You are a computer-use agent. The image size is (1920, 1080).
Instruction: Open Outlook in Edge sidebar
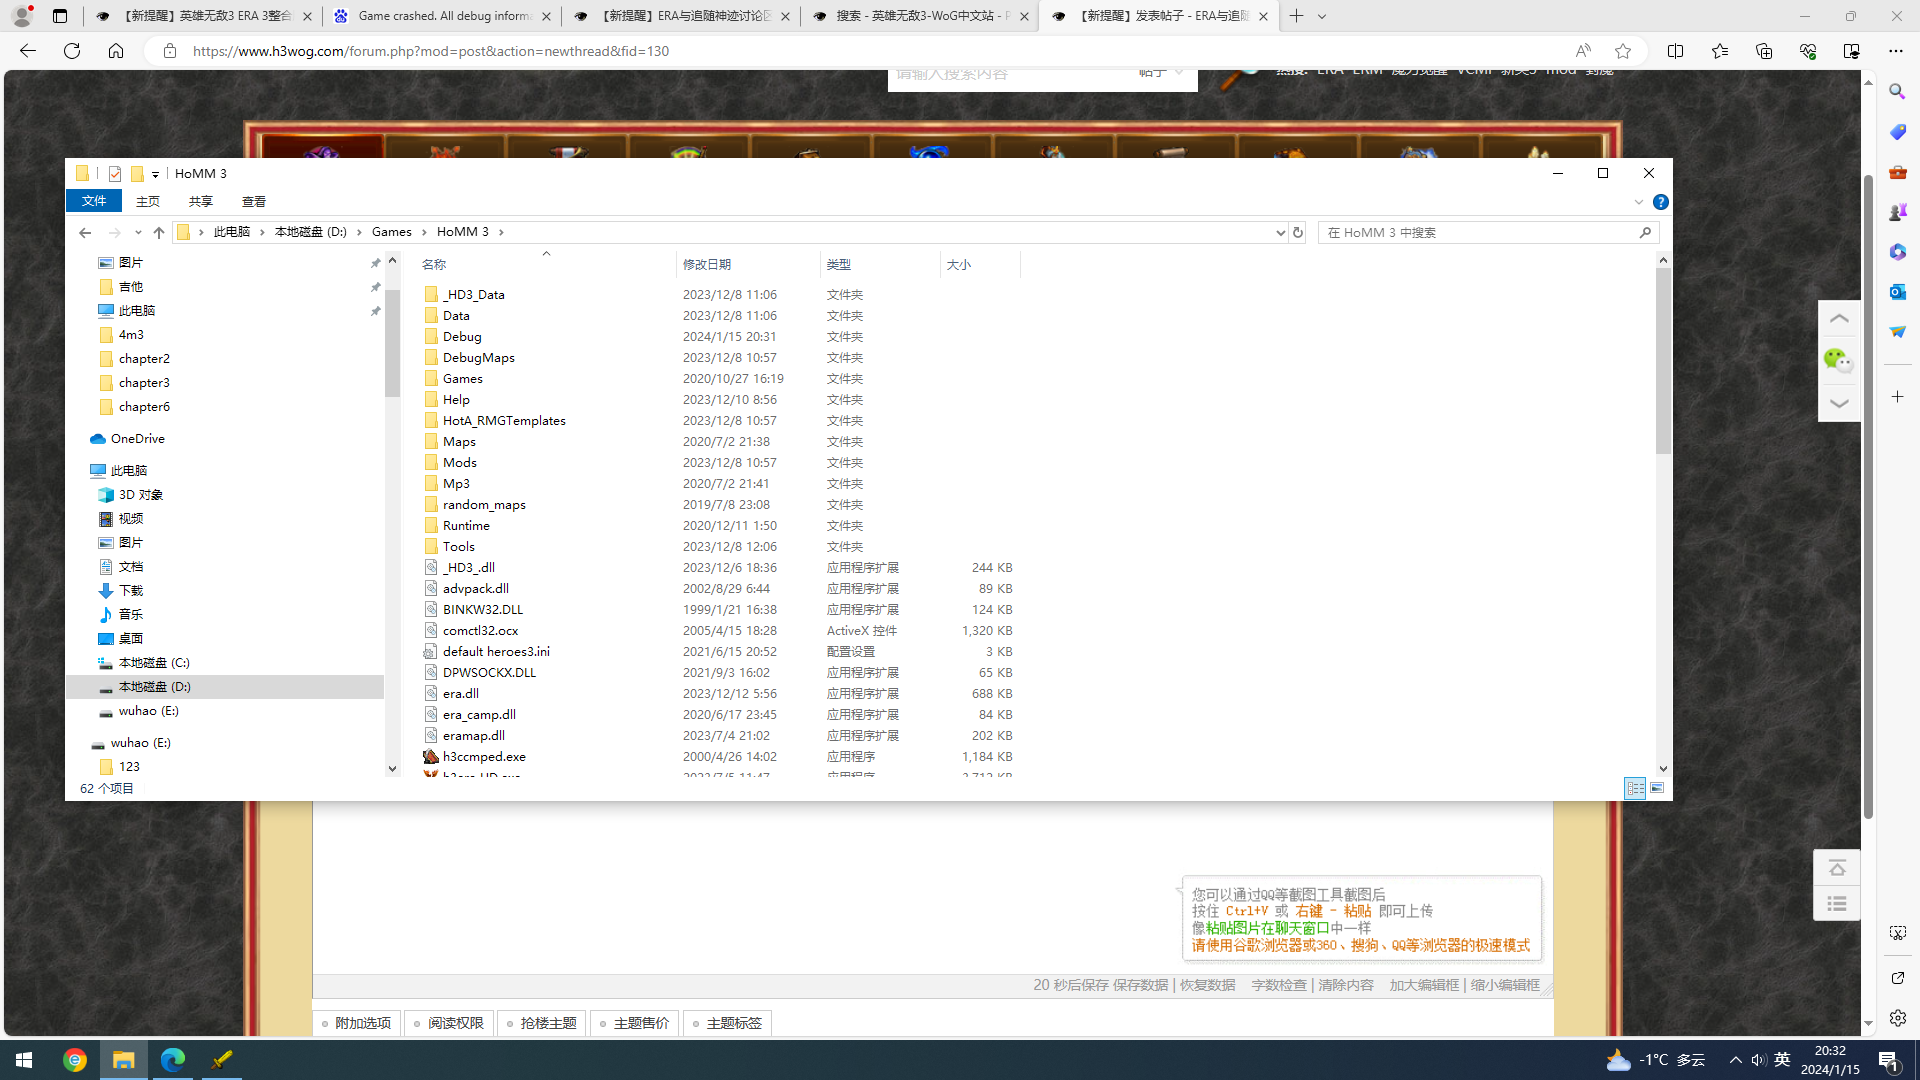[1897, 292]
